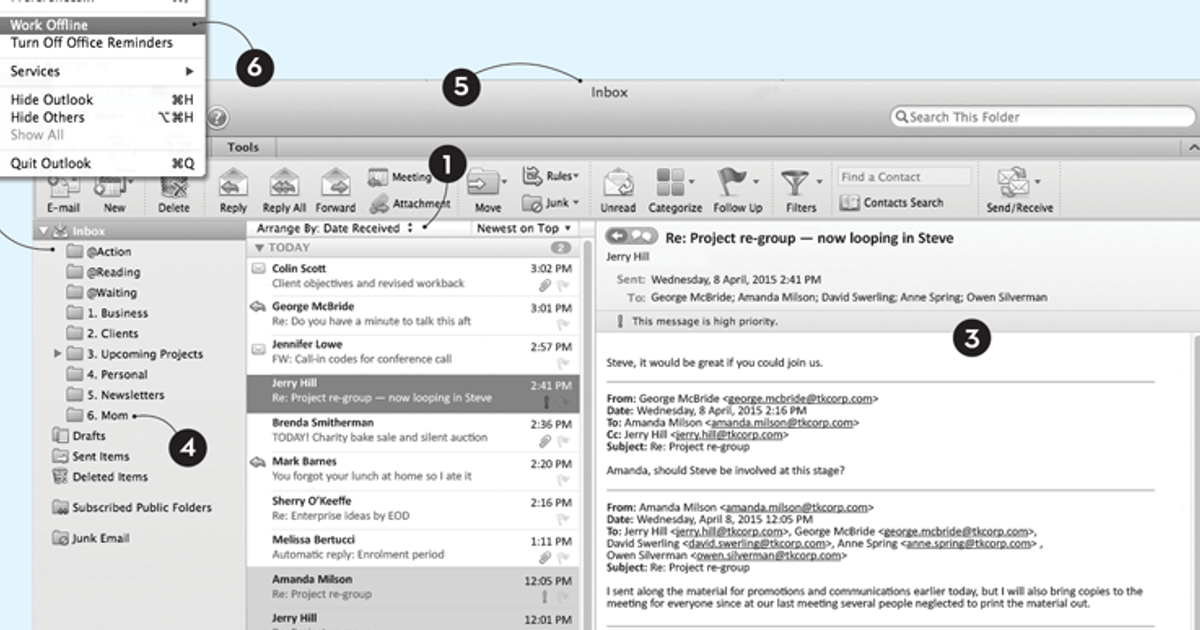Click inside the Search This Folder field

(x=1040, y=116)
